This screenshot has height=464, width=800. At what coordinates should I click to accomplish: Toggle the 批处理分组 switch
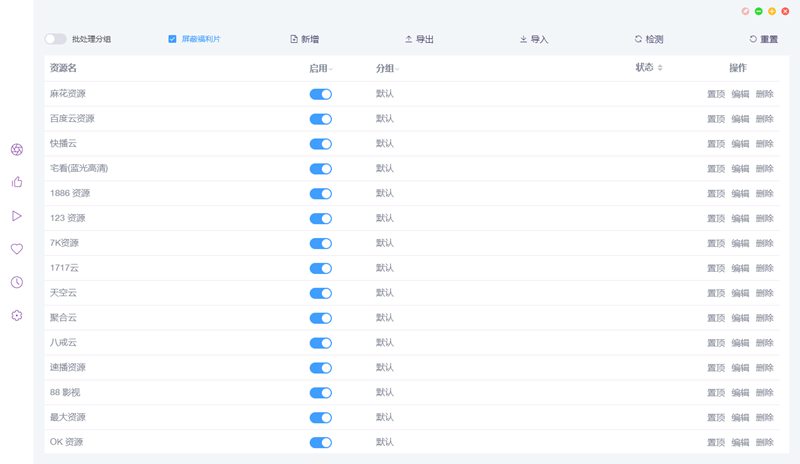(55, 39)
